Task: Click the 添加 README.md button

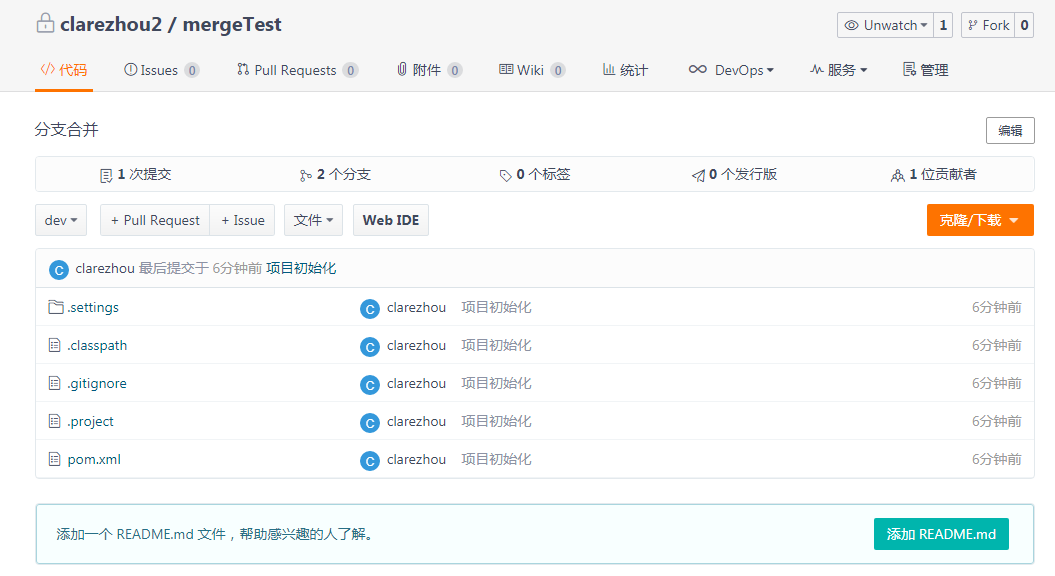Action: (x=941, y=534)
